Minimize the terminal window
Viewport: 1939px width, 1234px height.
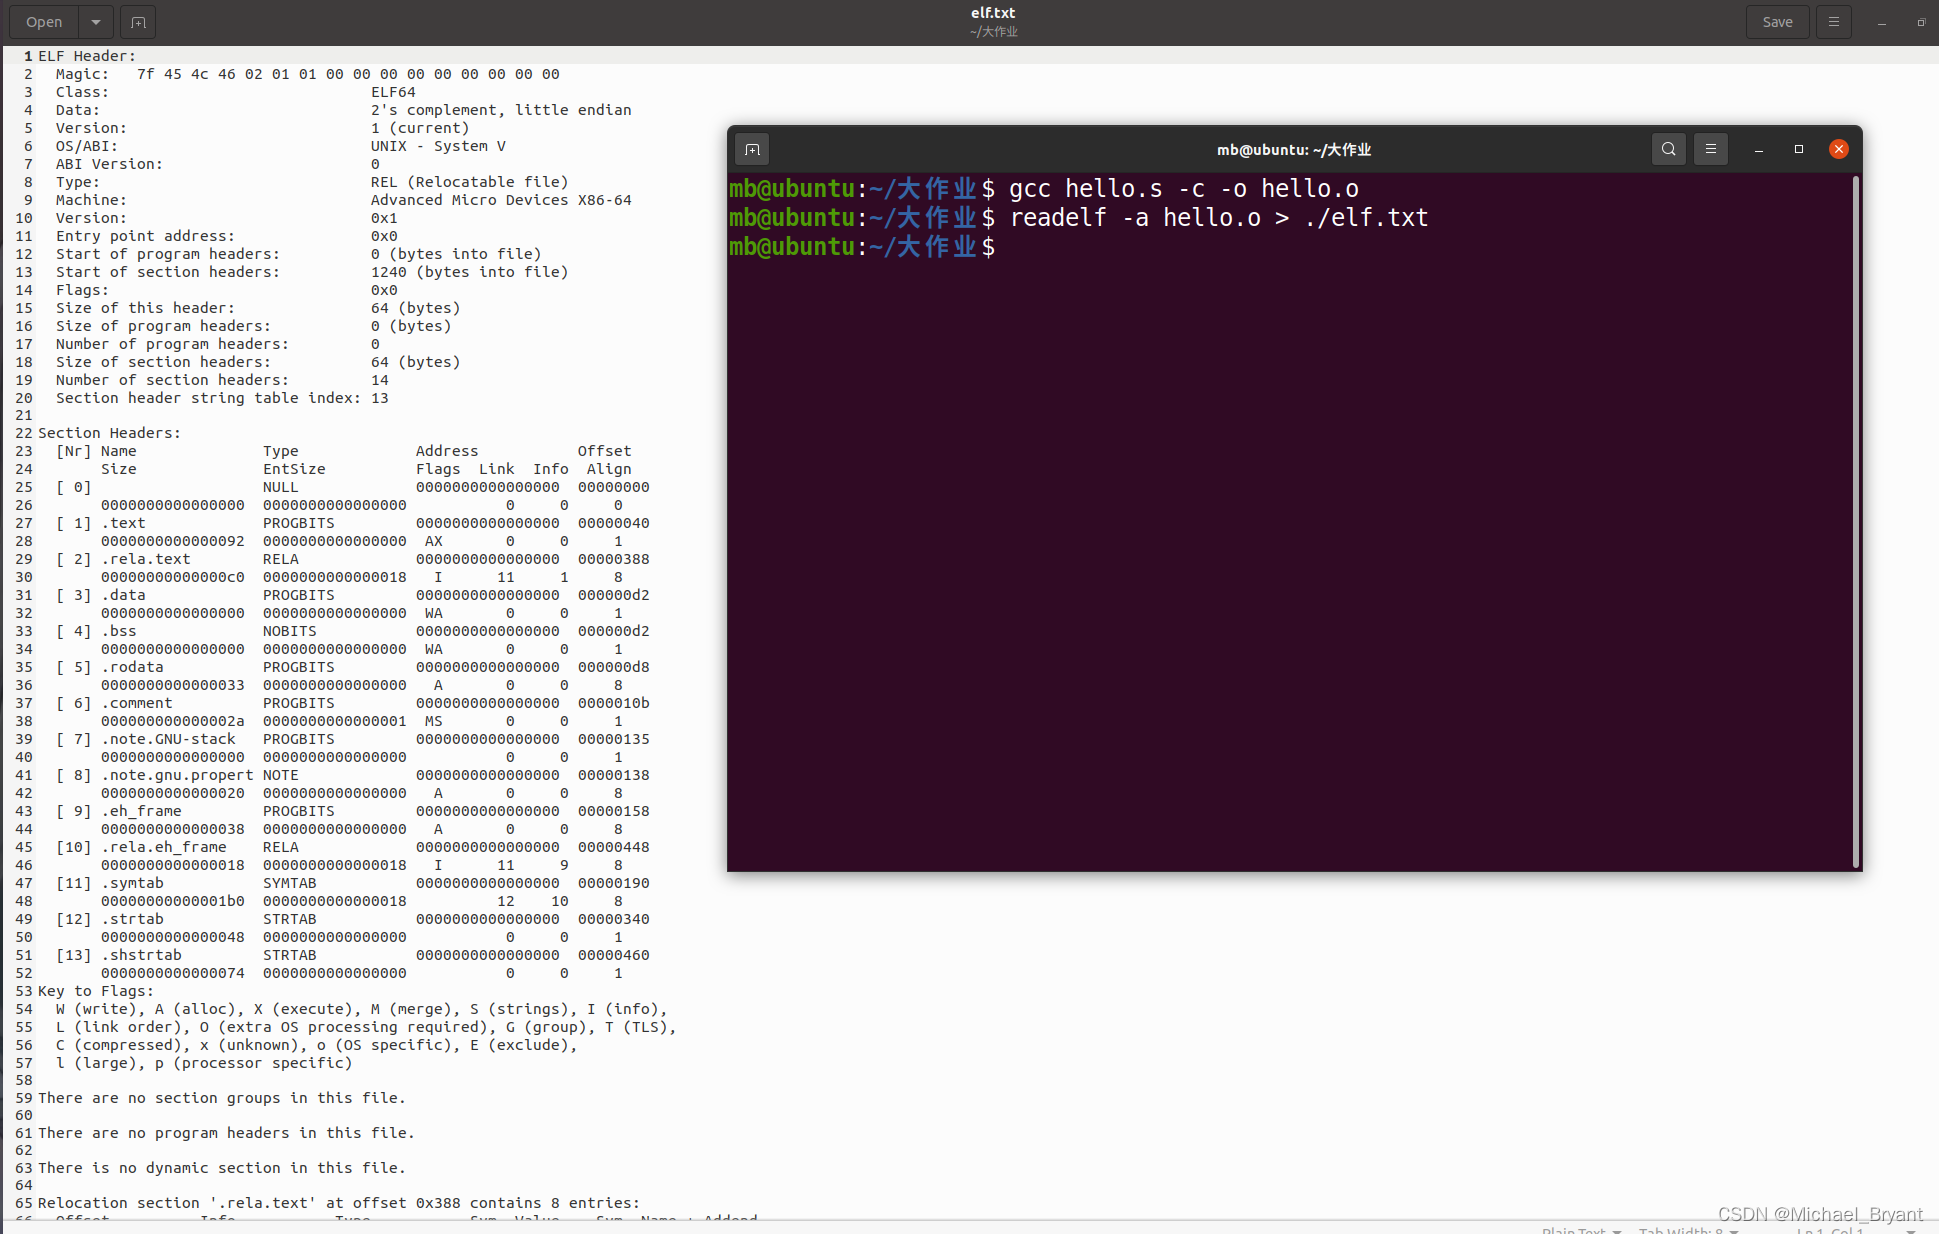pyautogui.click(x=1758, y=149)
